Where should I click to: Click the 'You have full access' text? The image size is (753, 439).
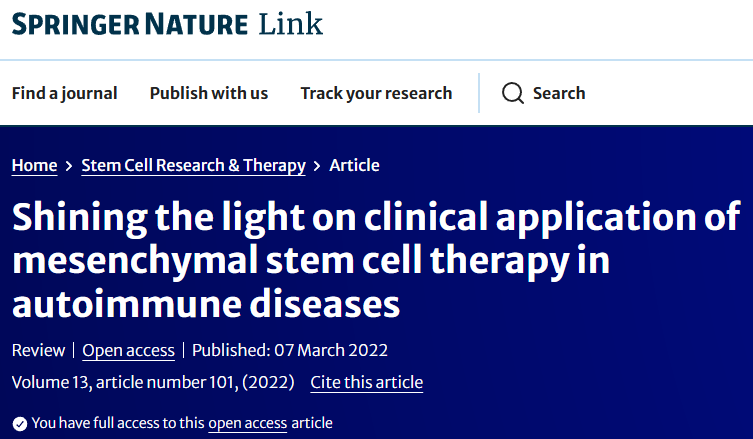118,423
